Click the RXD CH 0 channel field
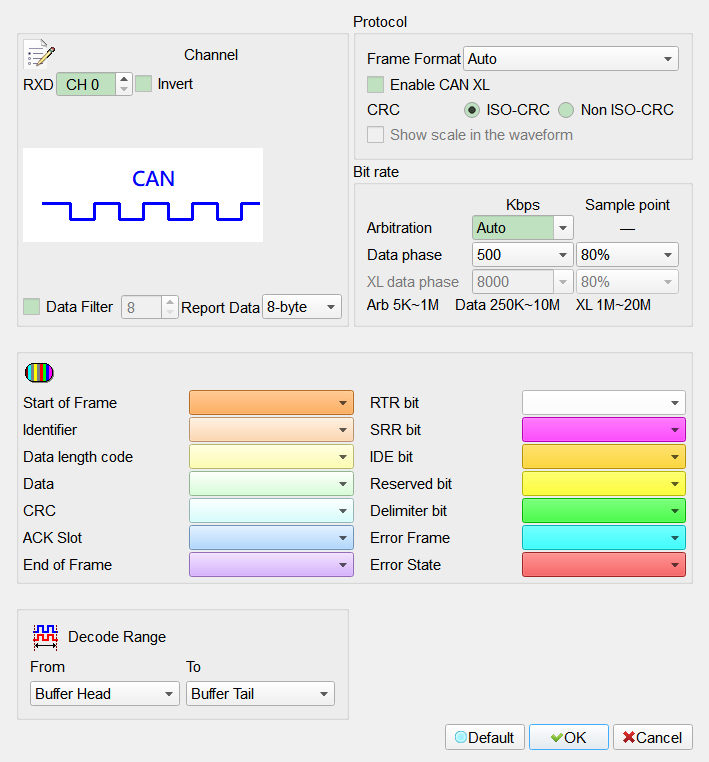This screenshot has width=709, height=762. pos(86,84)
